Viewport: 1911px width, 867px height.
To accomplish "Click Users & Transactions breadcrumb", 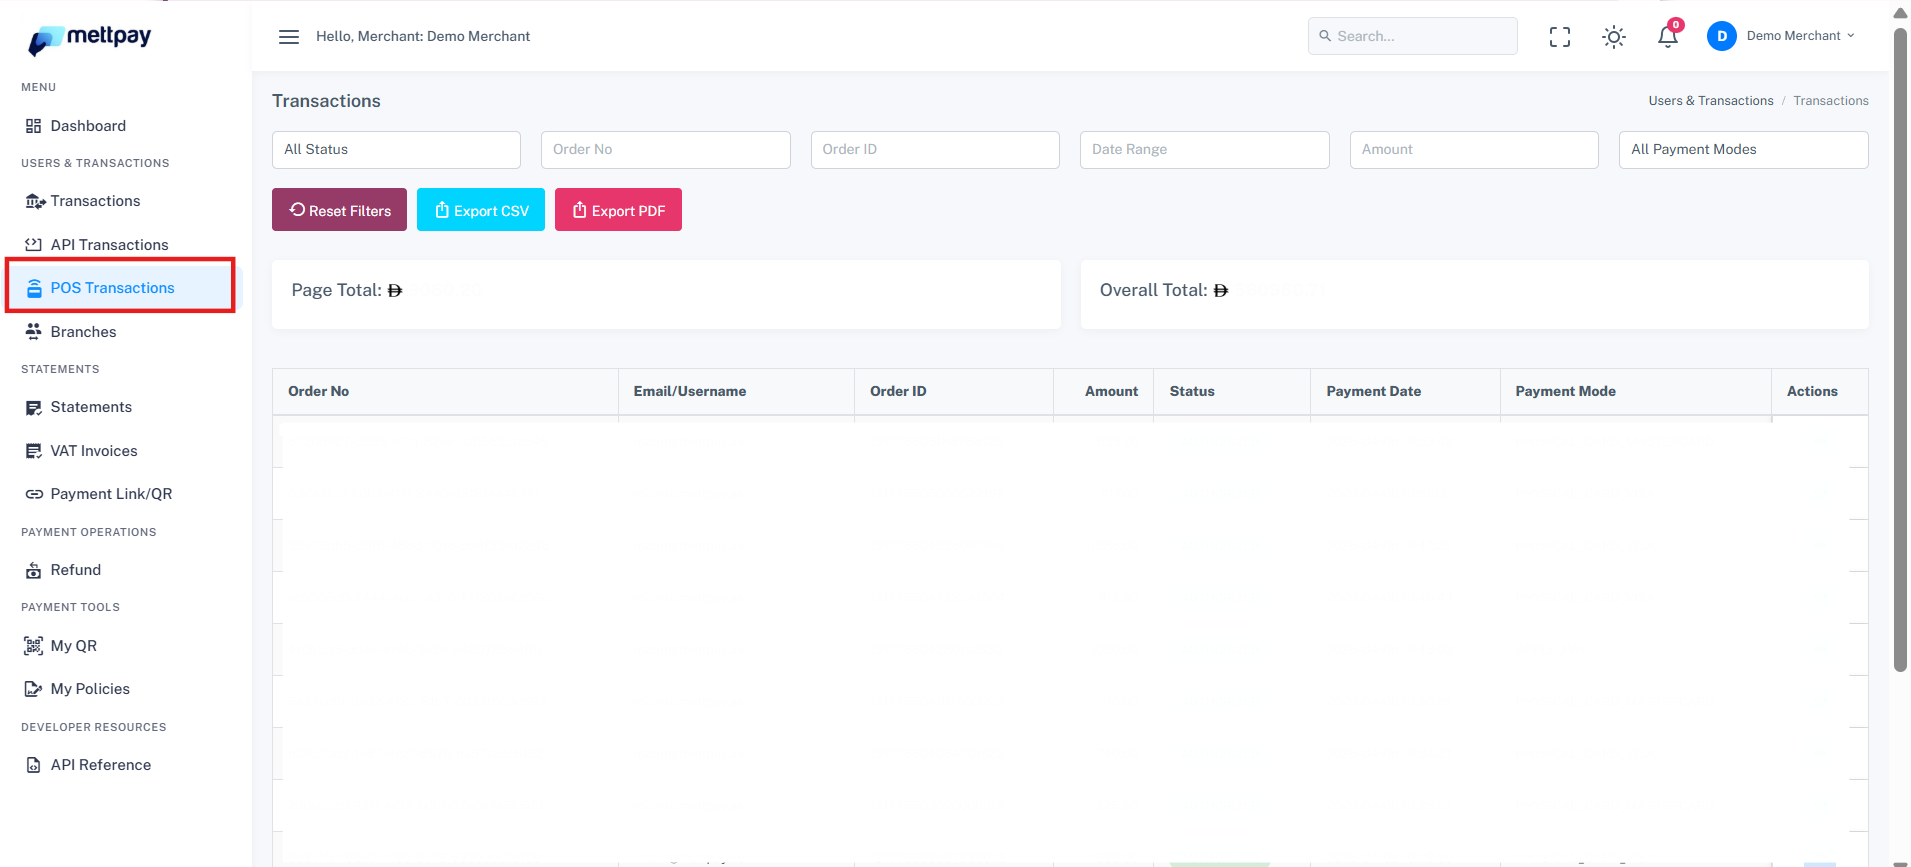I will (x=1711, y=101).
